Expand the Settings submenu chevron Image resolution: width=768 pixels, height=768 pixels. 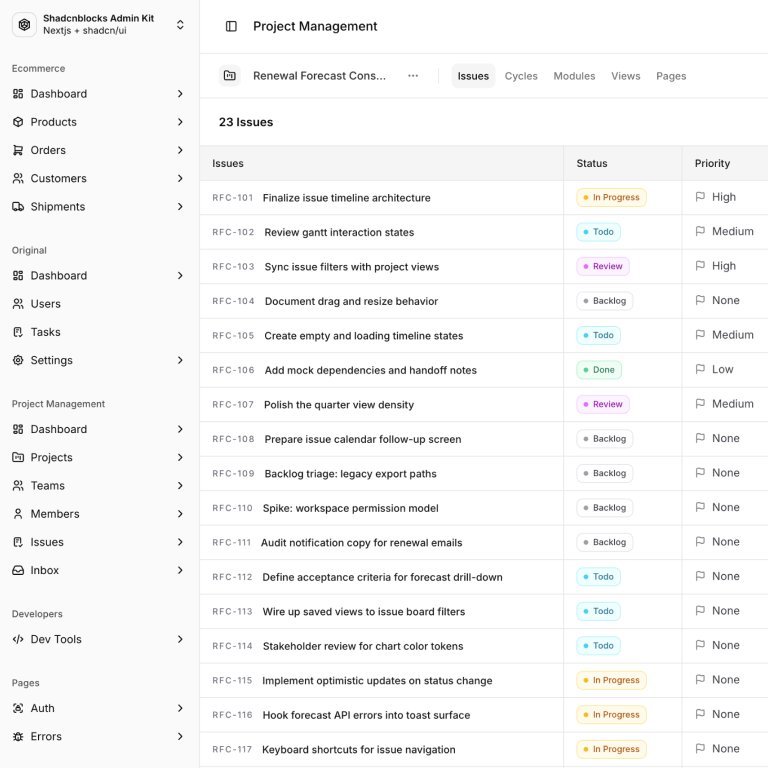point(180,360)
